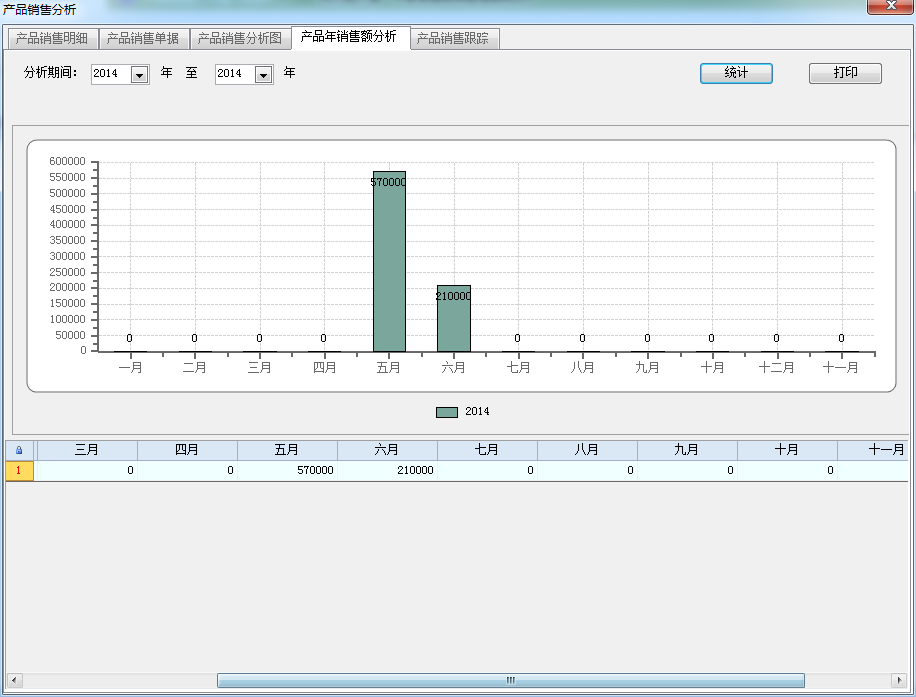Viewport: 916px width, 697px height.
Task: Open the 产品销售单据 tab
Action: pyautogui.click(x=143, y=39)
